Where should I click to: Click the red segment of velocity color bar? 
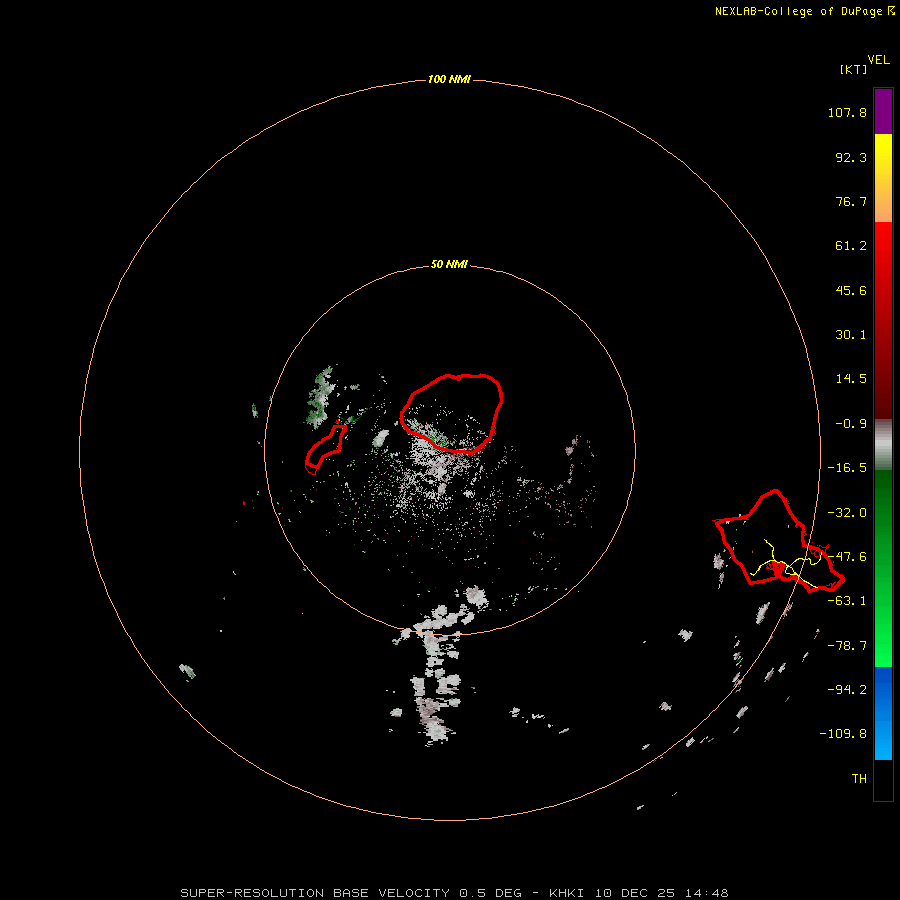point(883,320)
